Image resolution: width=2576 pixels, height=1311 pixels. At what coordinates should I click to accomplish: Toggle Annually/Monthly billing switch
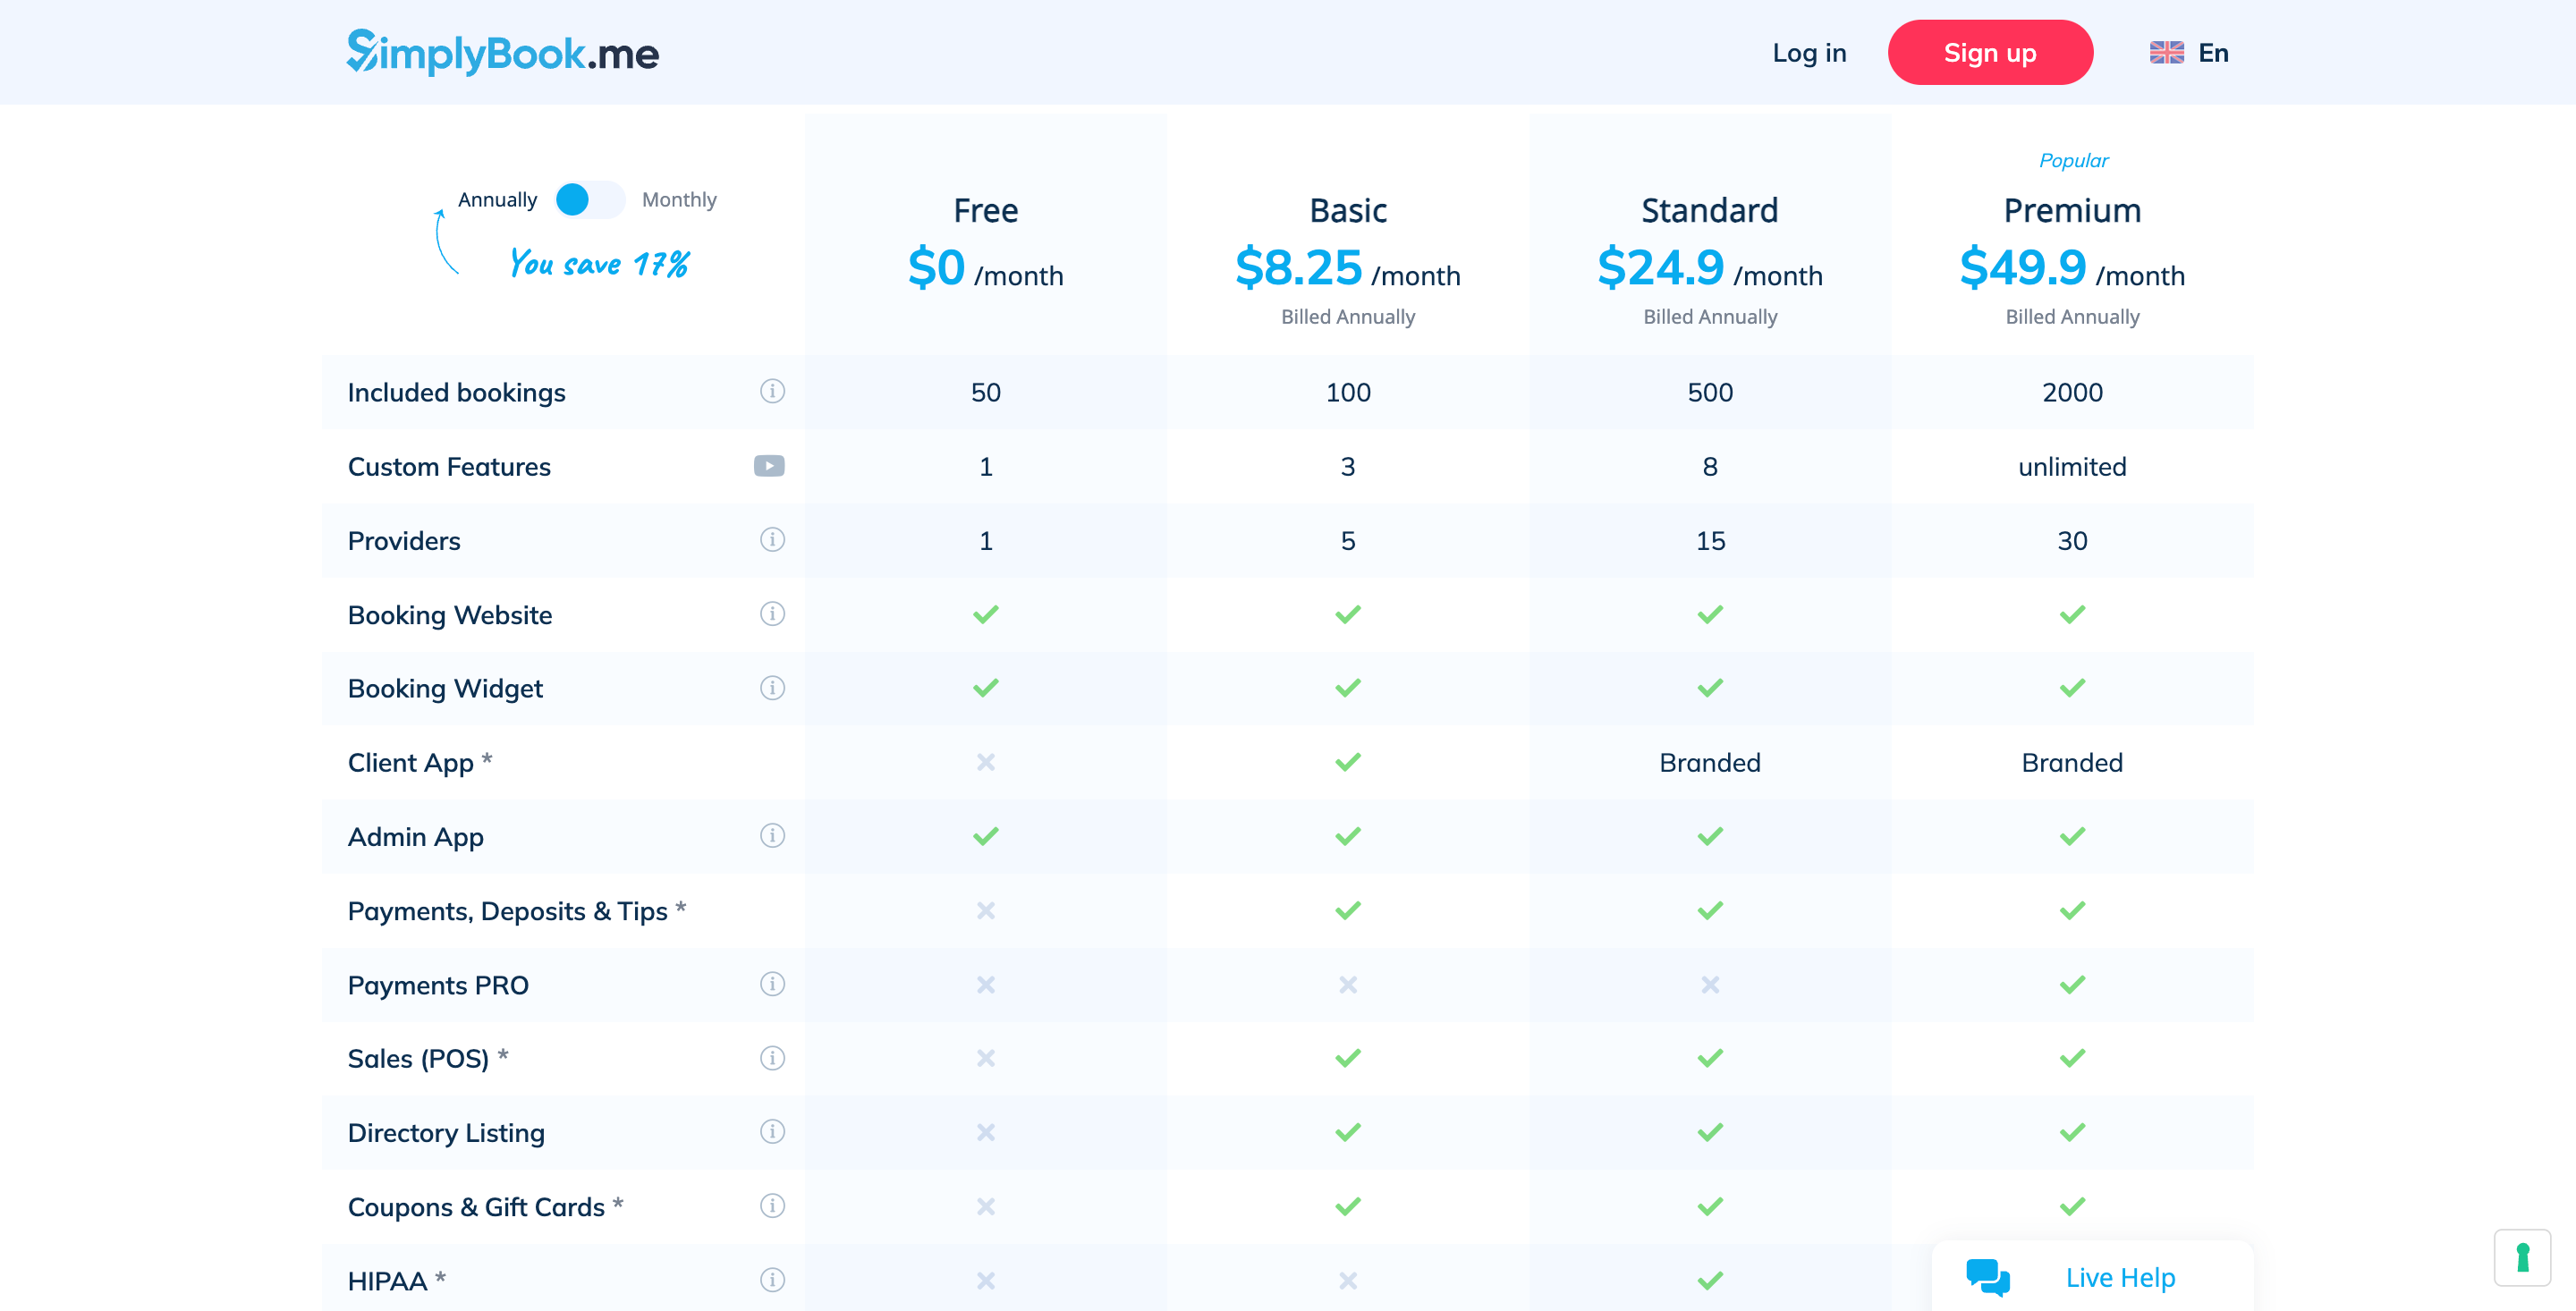pos(589,200)
